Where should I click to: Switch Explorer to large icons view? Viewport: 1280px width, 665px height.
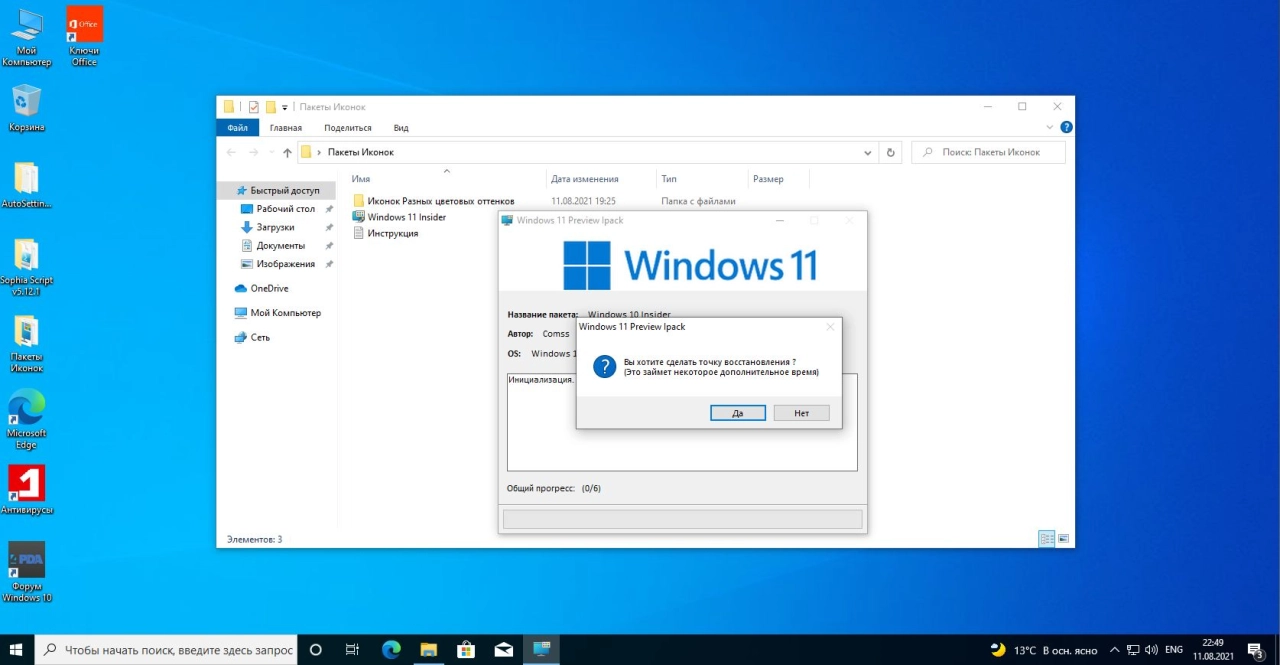pyautogui.click(x=1063, y=539)
